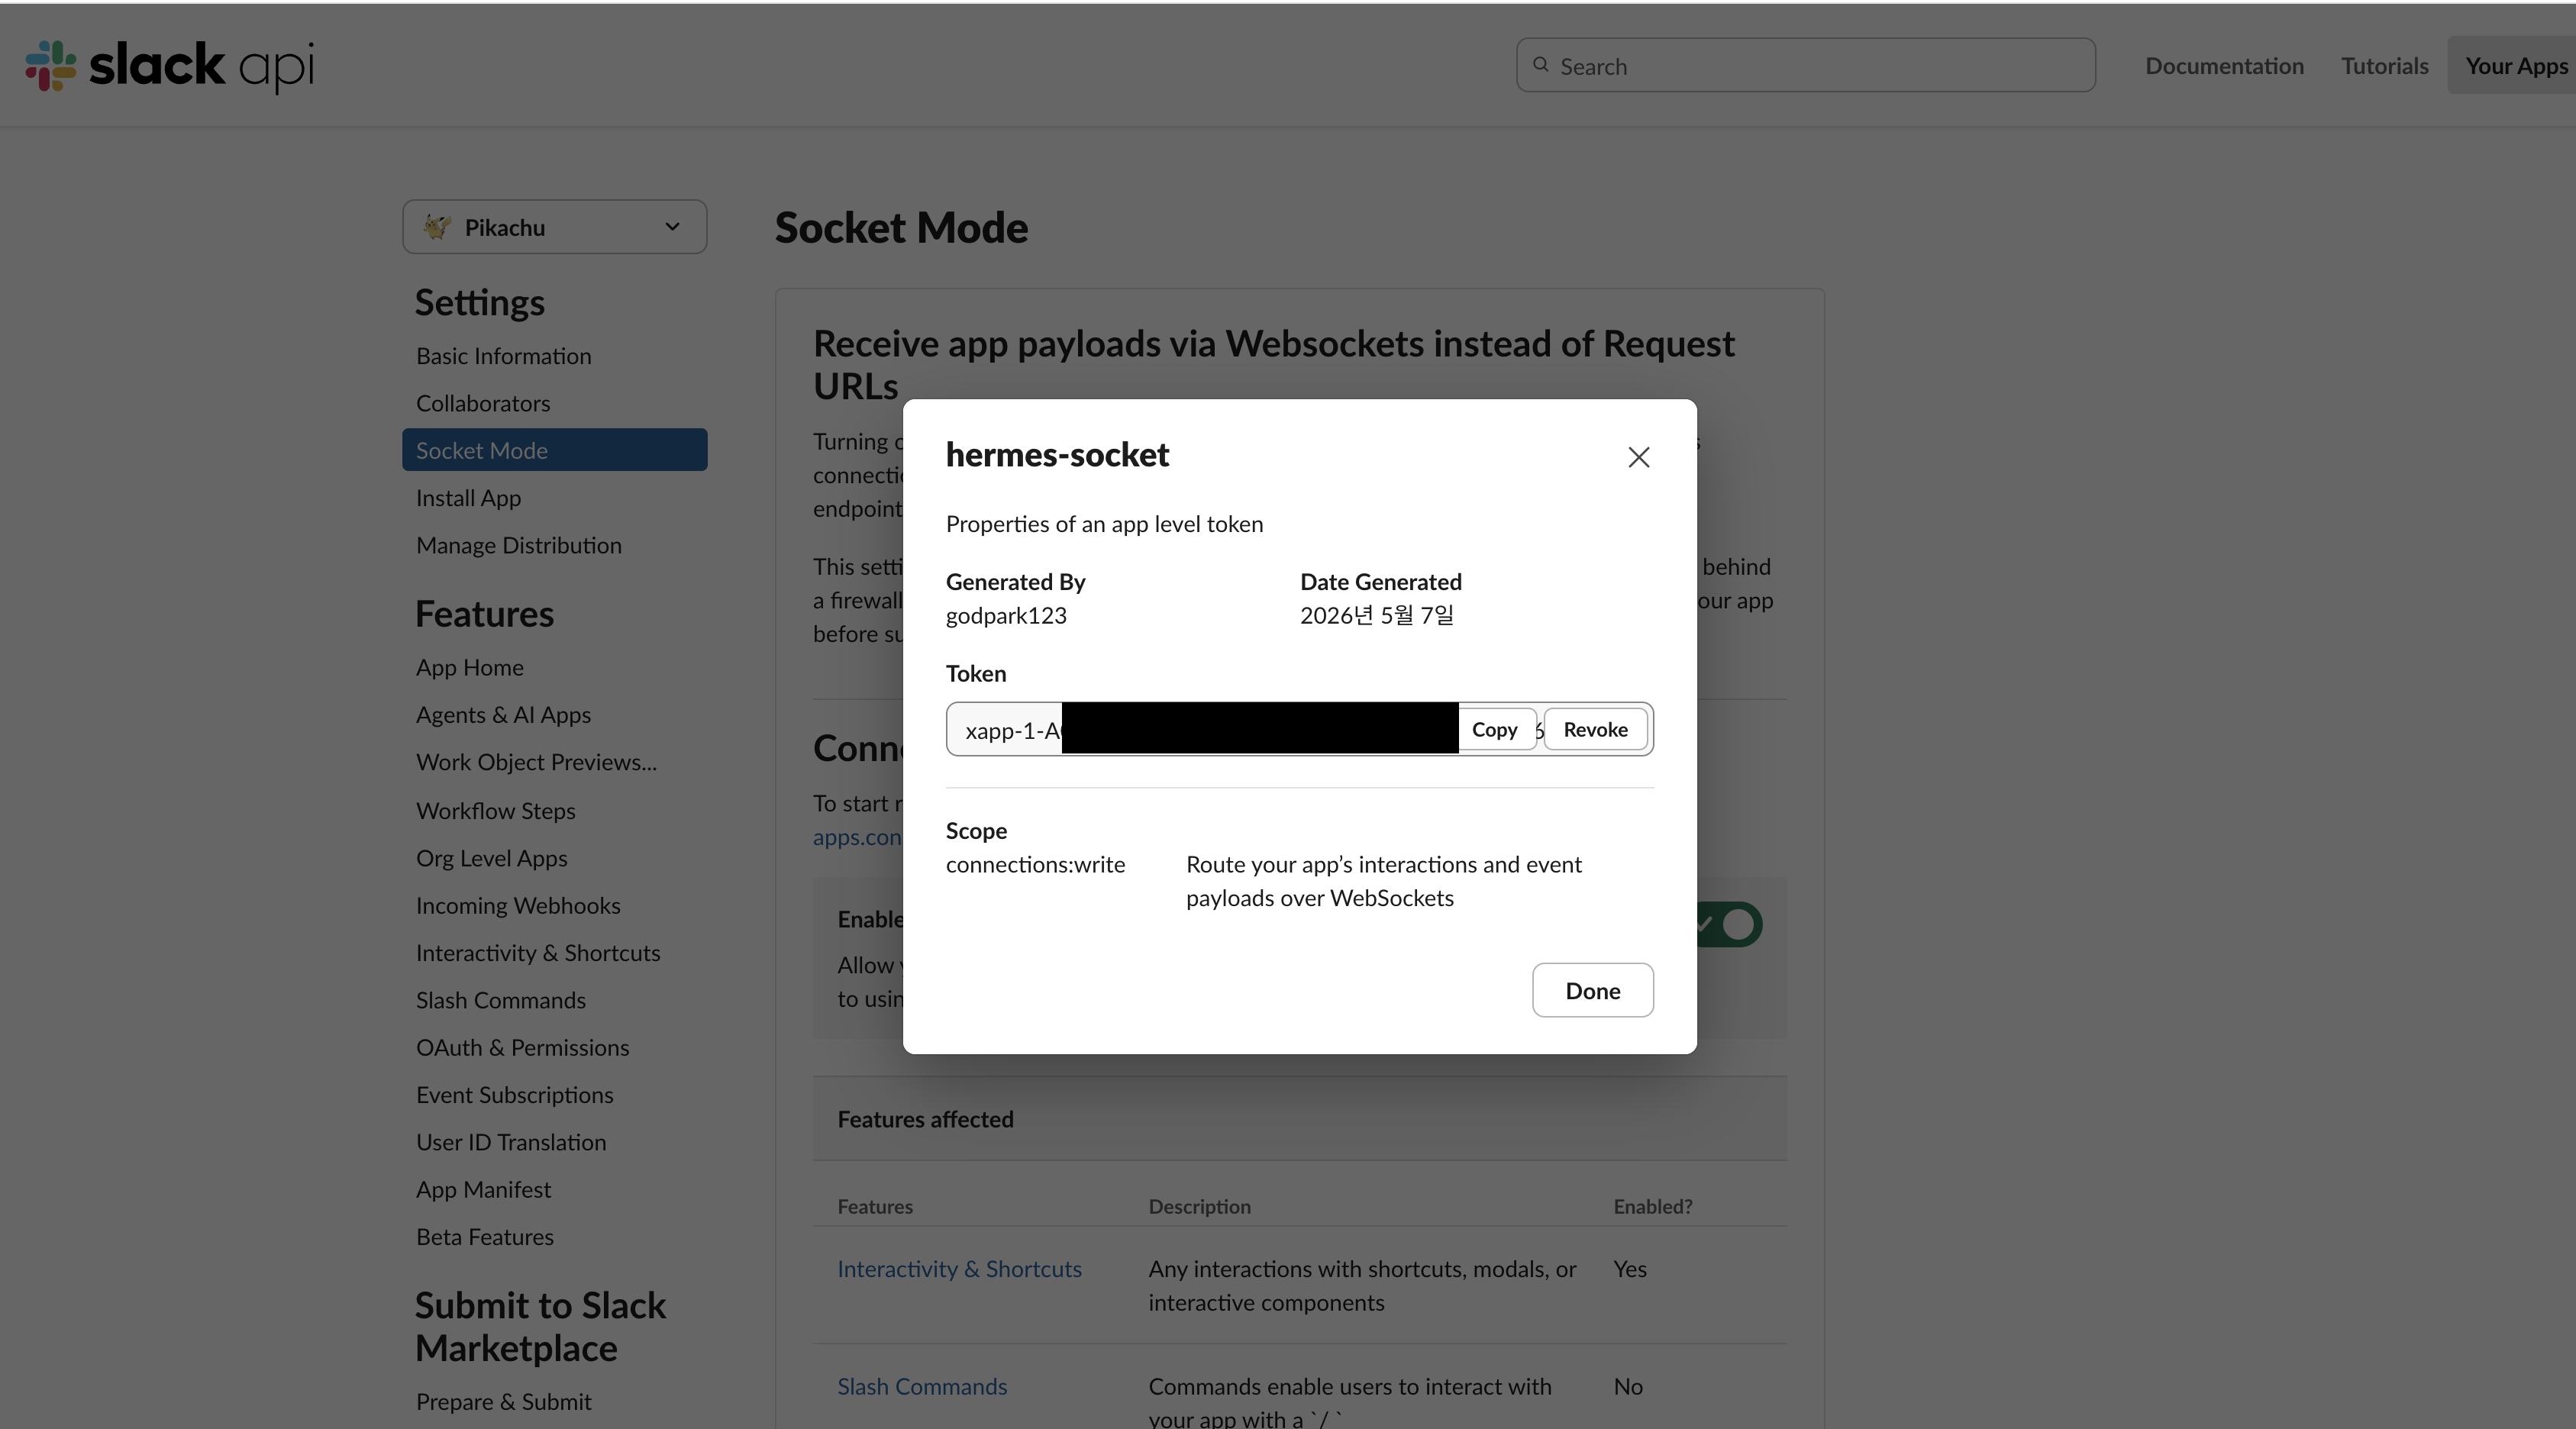Image resolution: width=2576 pixels, height=1429 pixels.
Task: Follow Interactivity & Shortcuts link in features table
Action: click(959, 1269)
